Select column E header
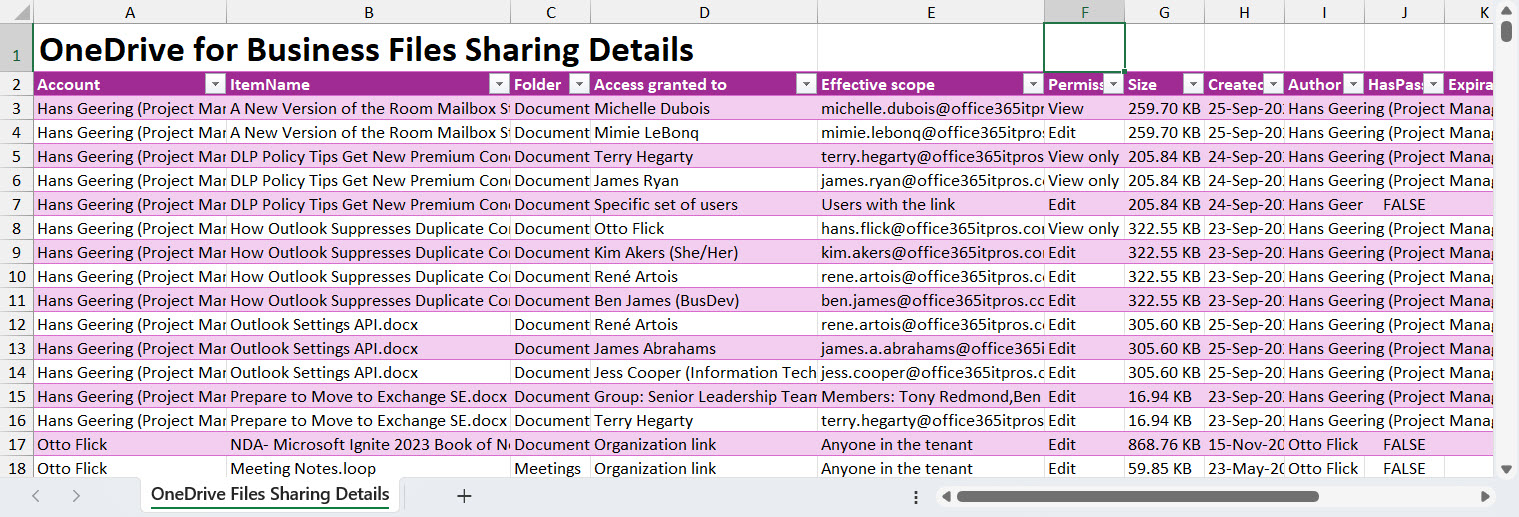This screenshot has width=1519, height=517. pyautogui.click(x=931, y=12)
